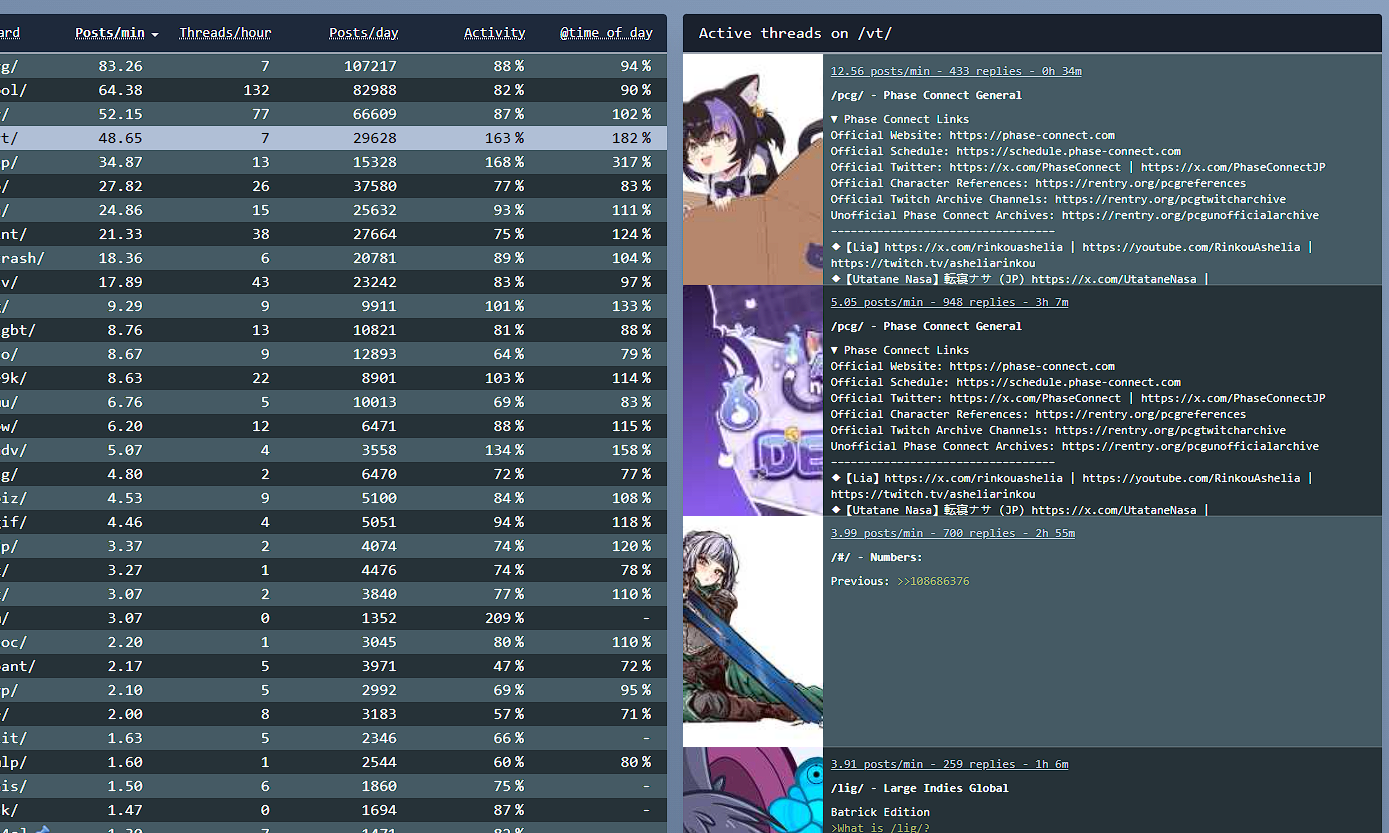The image size is (1389, 833).
Task: Sort table by @time of day header
Action: (606, 33)
